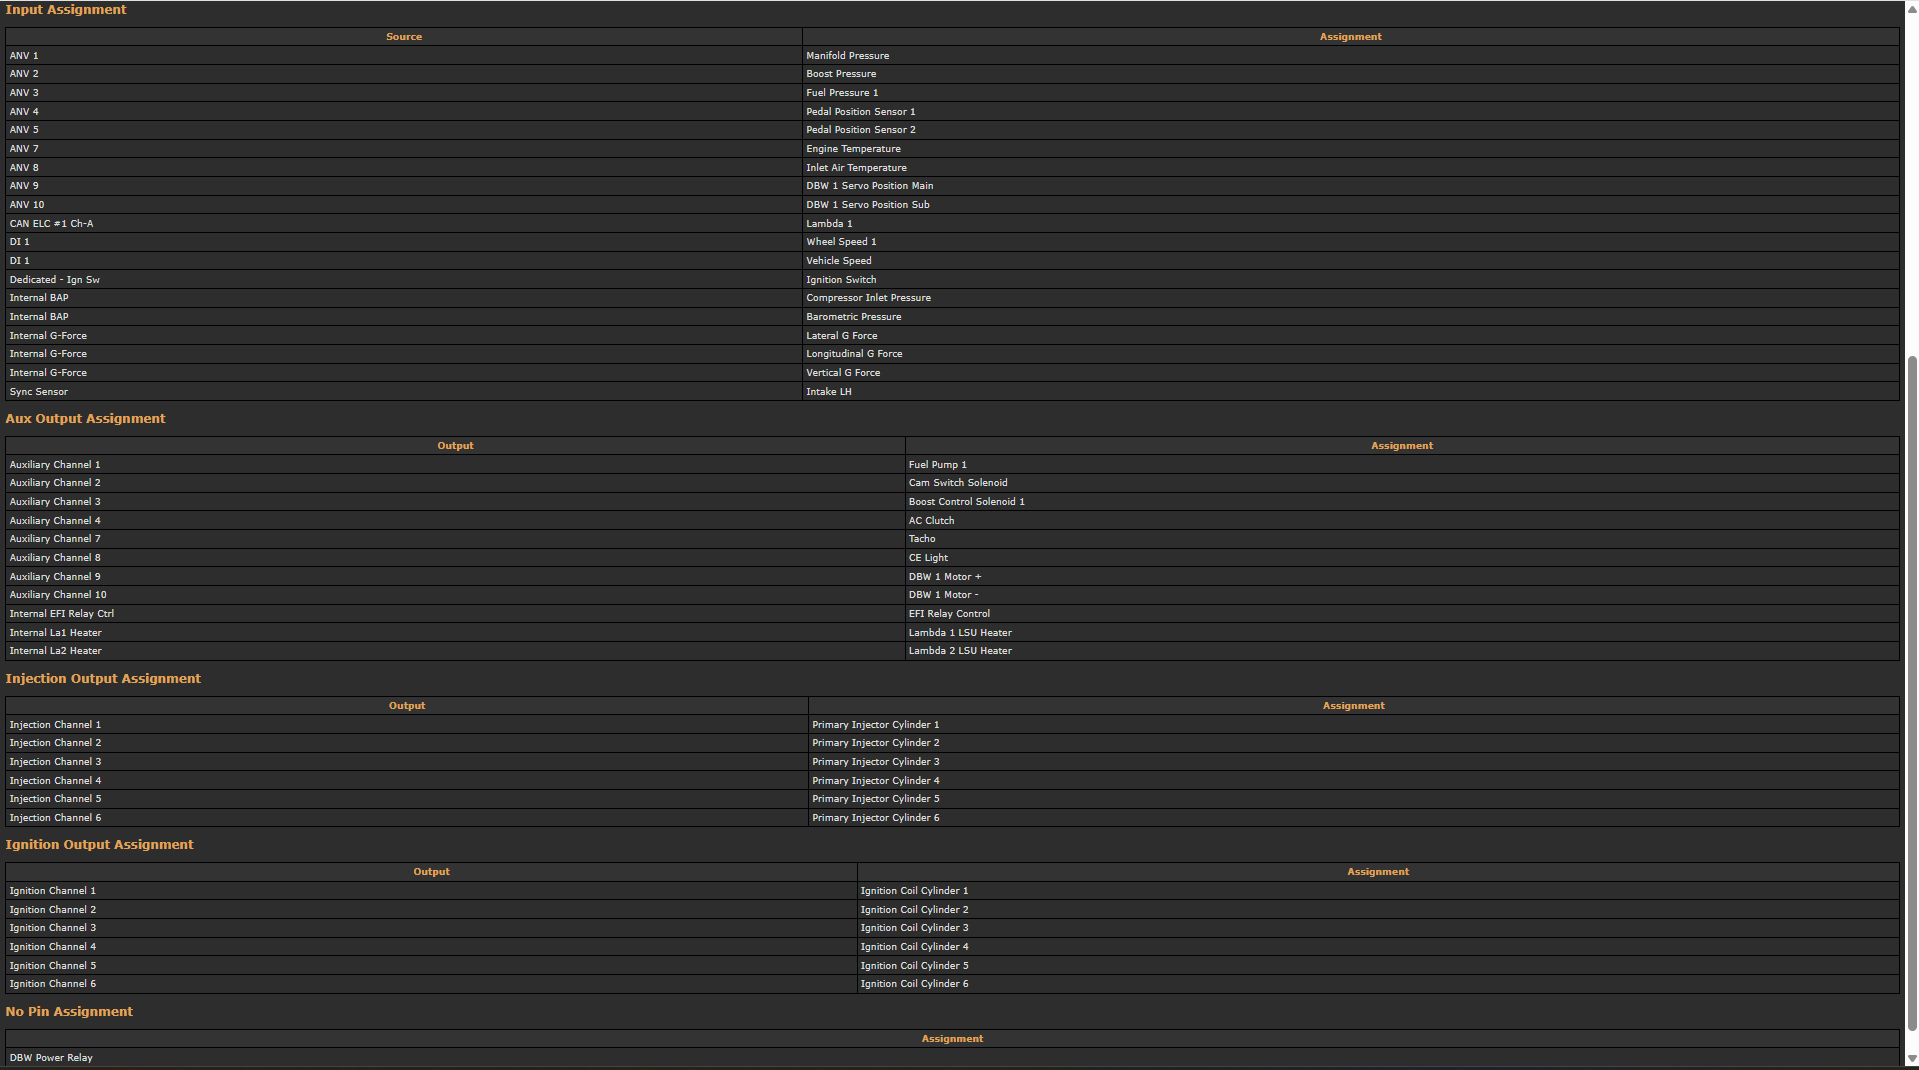Select the Manifold Pressure assignment cell

(x=847, y=56)
